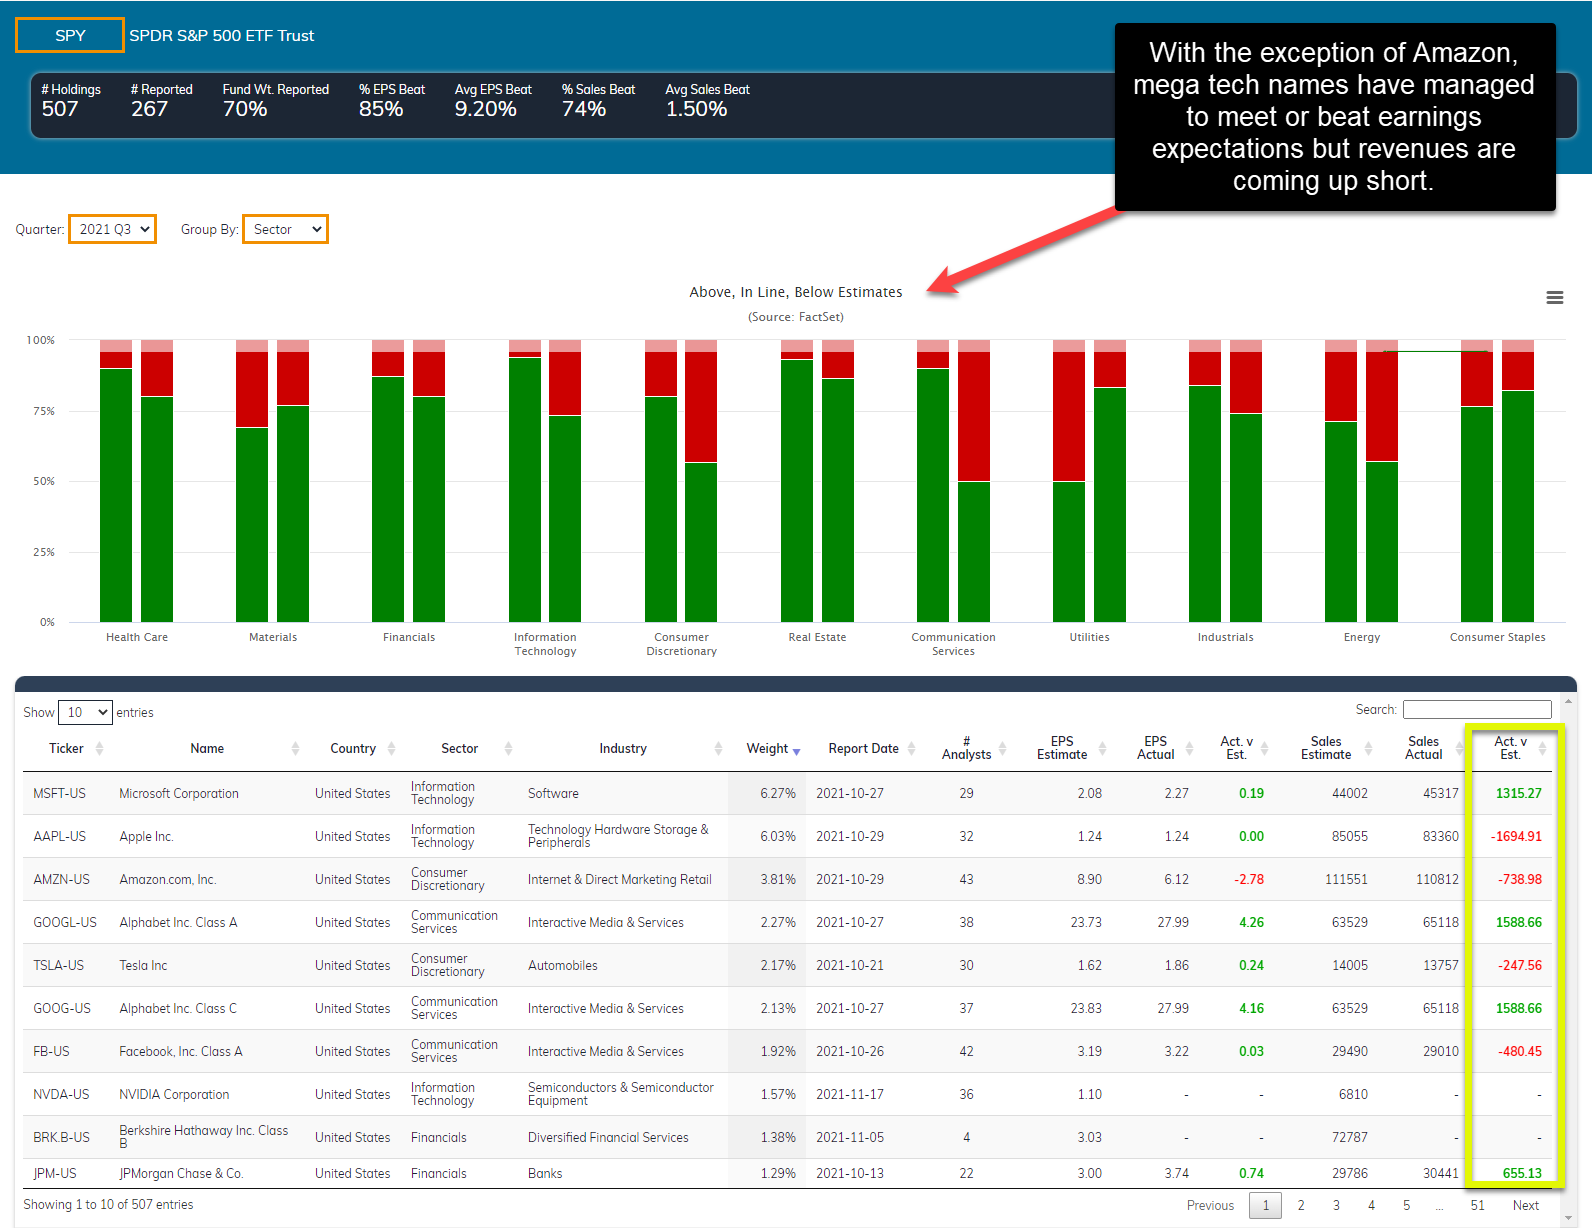Click the BRK.B-US ticker cell
This screenshot has height=1228, width=1592.
(61, 1137)
